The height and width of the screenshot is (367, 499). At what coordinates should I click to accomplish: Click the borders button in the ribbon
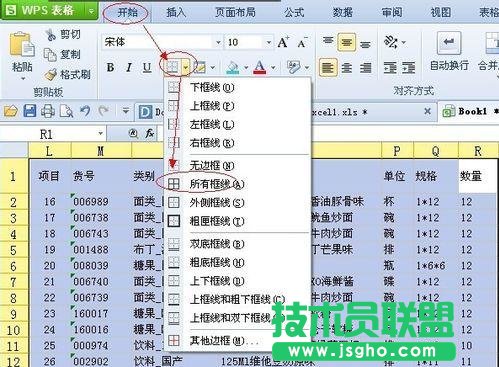173,68
